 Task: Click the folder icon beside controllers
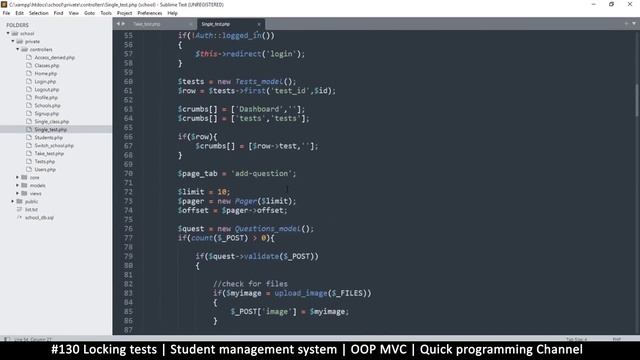coord(24,49)
